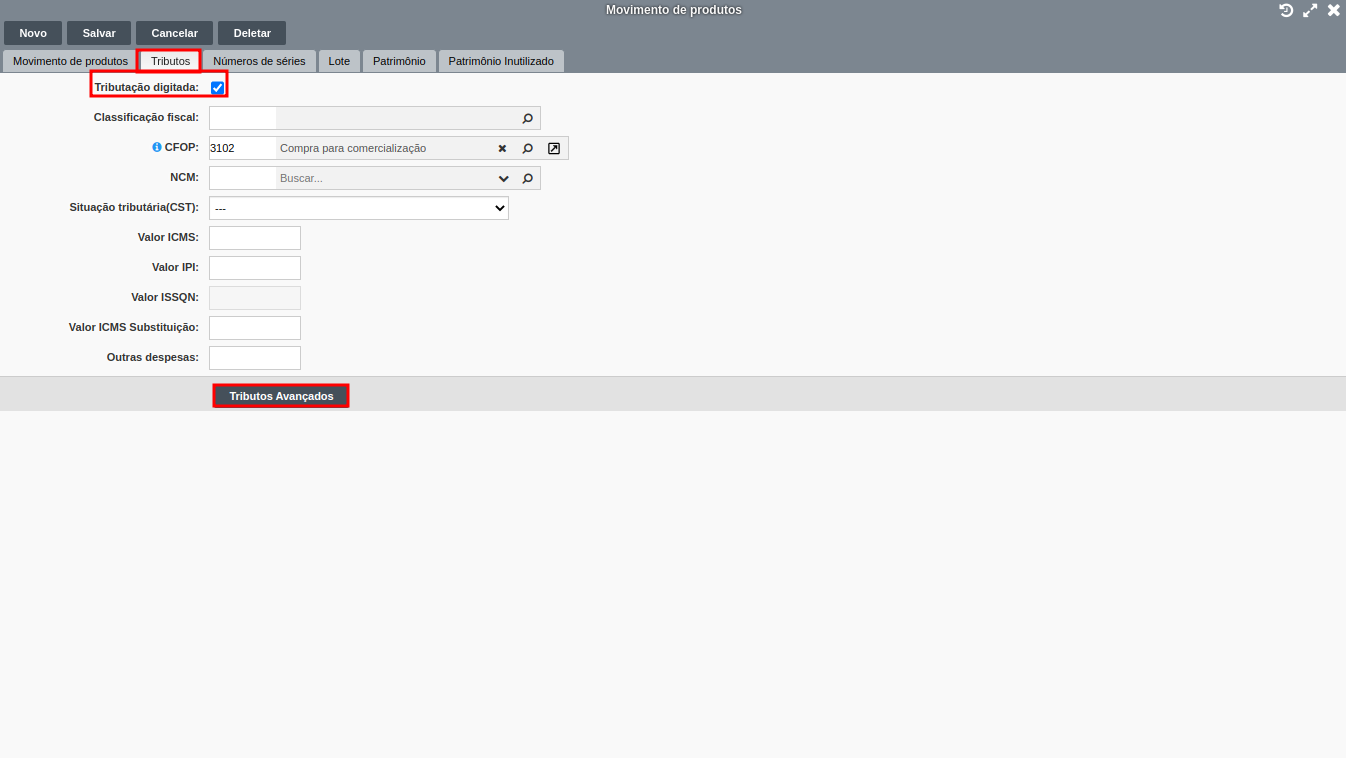
Task: Uncheck the Tributação digitada checkbox
Action: pos(217,88)
